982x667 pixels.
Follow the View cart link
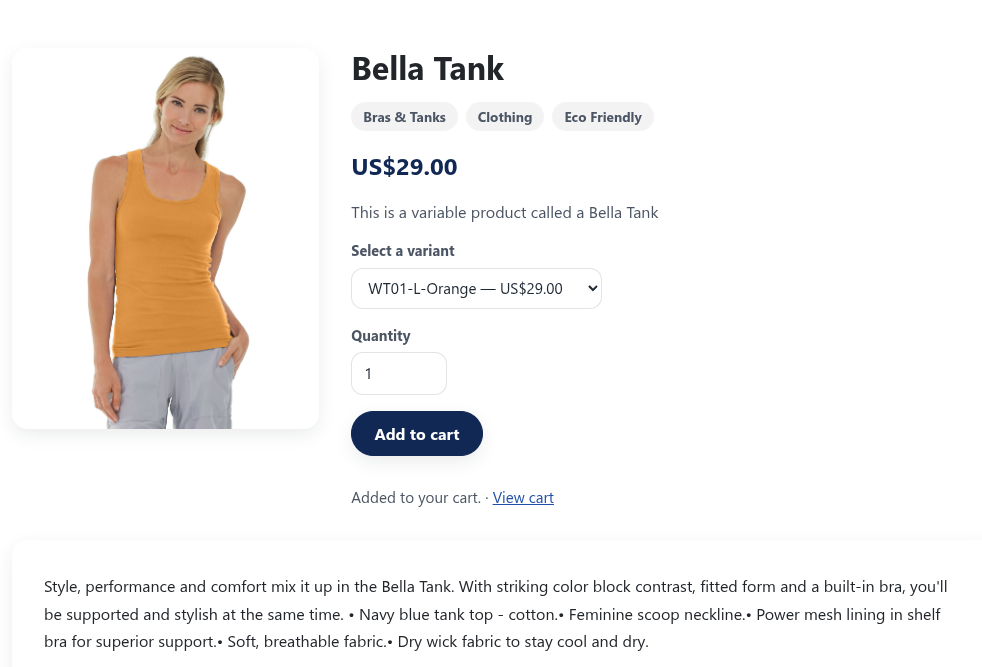point(523,498)
